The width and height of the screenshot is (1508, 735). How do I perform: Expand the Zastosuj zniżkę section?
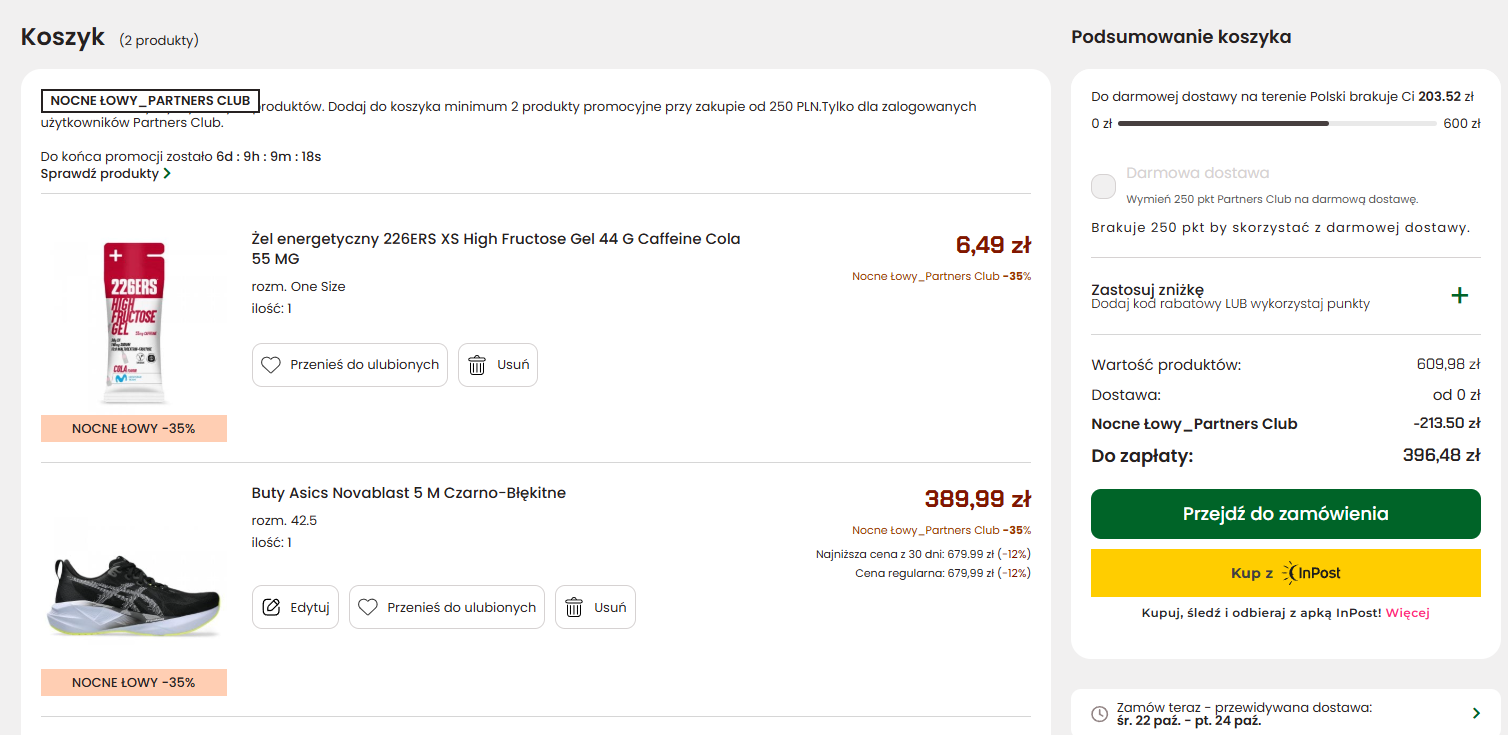pos(1147,290)
